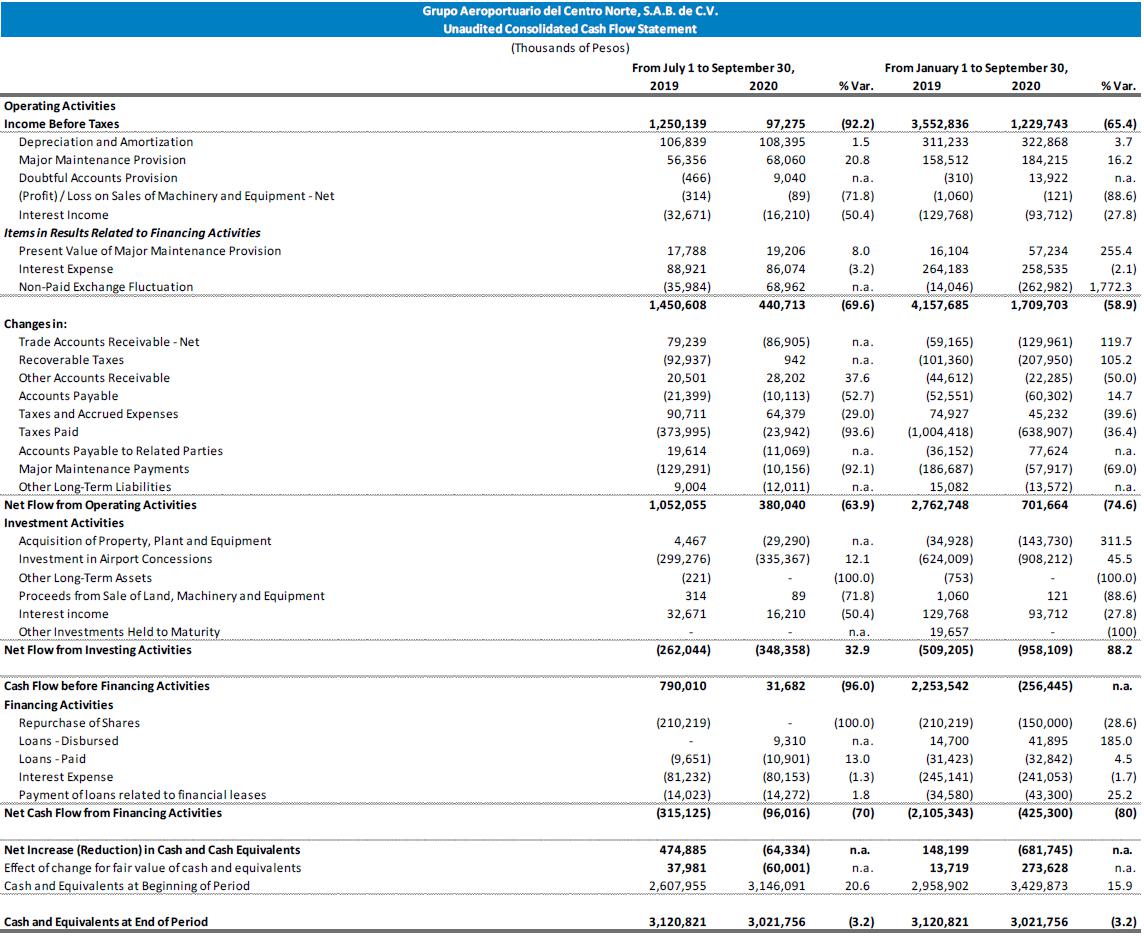
Task: Click the '(Thousands of Pesos)' subtitle
Action: pos(570,47)
